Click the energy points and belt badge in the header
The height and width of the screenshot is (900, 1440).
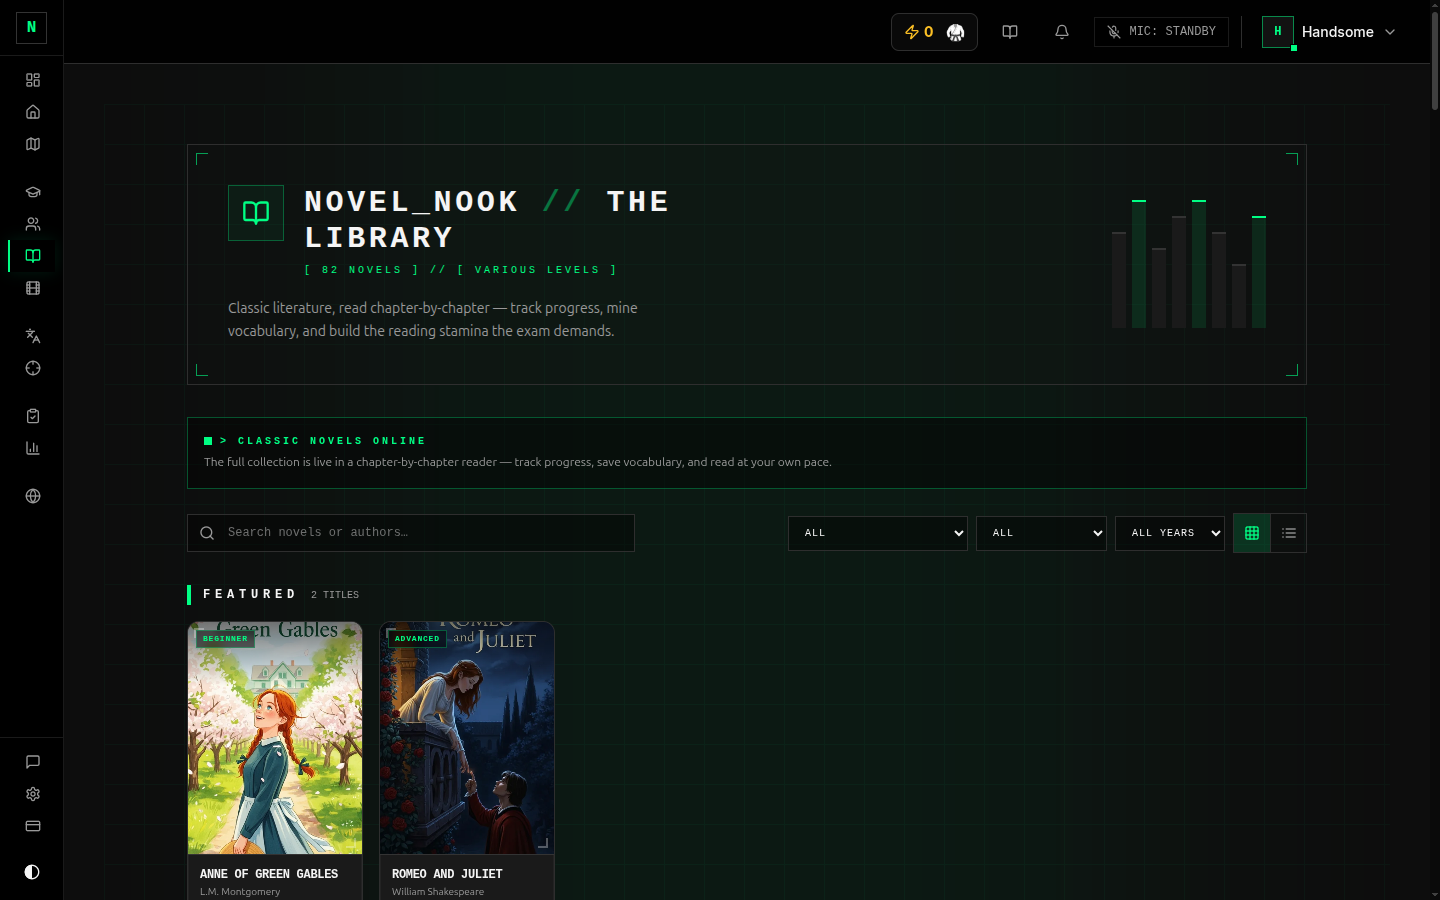click(934, 32)
